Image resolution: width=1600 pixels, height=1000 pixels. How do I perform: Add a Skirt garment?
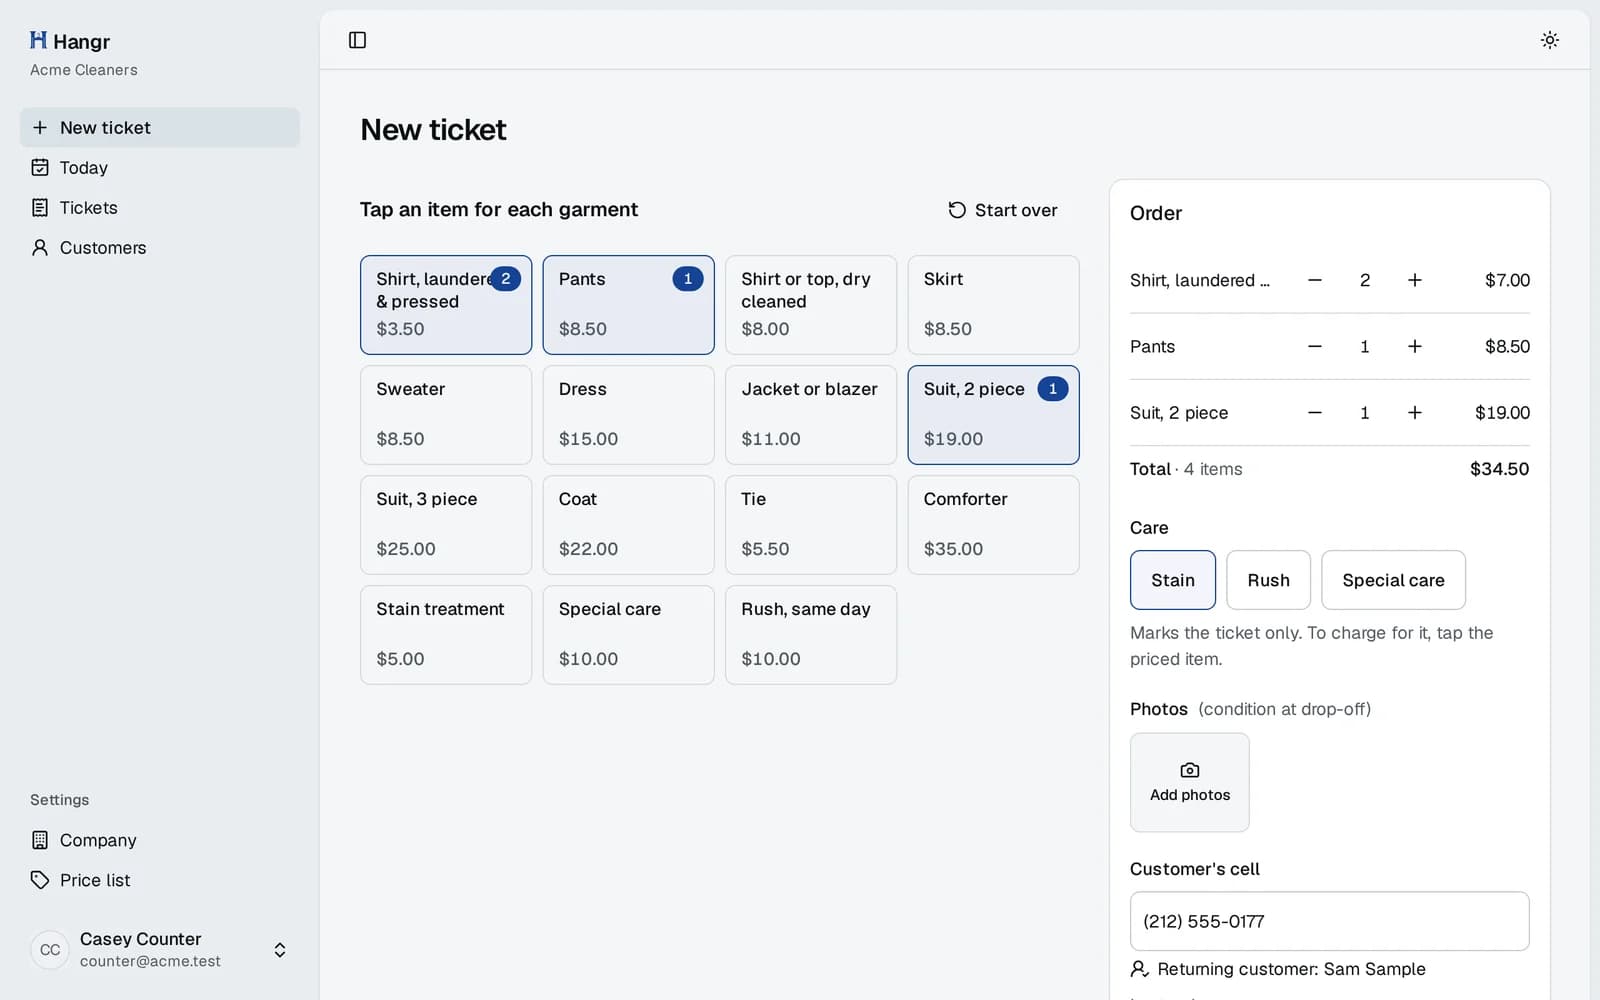tap(993, 305)
